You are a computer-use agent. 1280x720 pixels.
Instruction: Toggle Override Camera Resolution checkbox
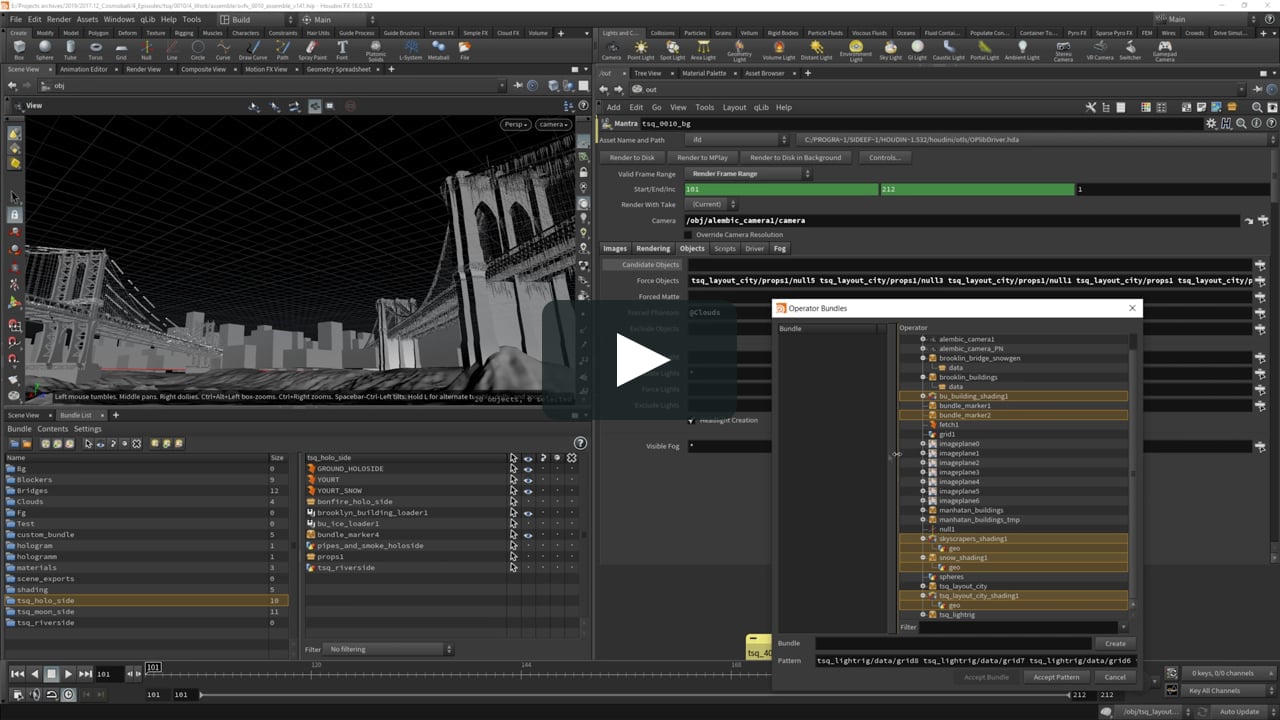click(x=688, y=234)
